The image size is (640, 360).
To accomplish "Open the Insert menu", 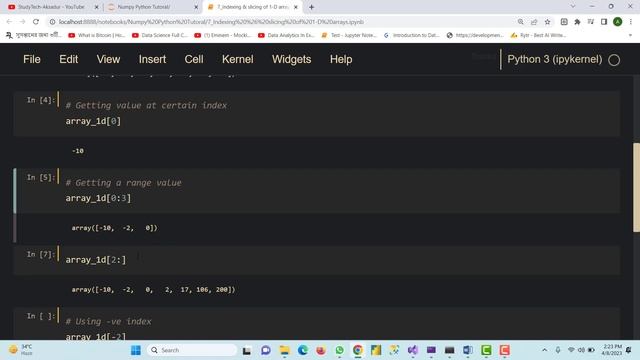I will (152, 59).
